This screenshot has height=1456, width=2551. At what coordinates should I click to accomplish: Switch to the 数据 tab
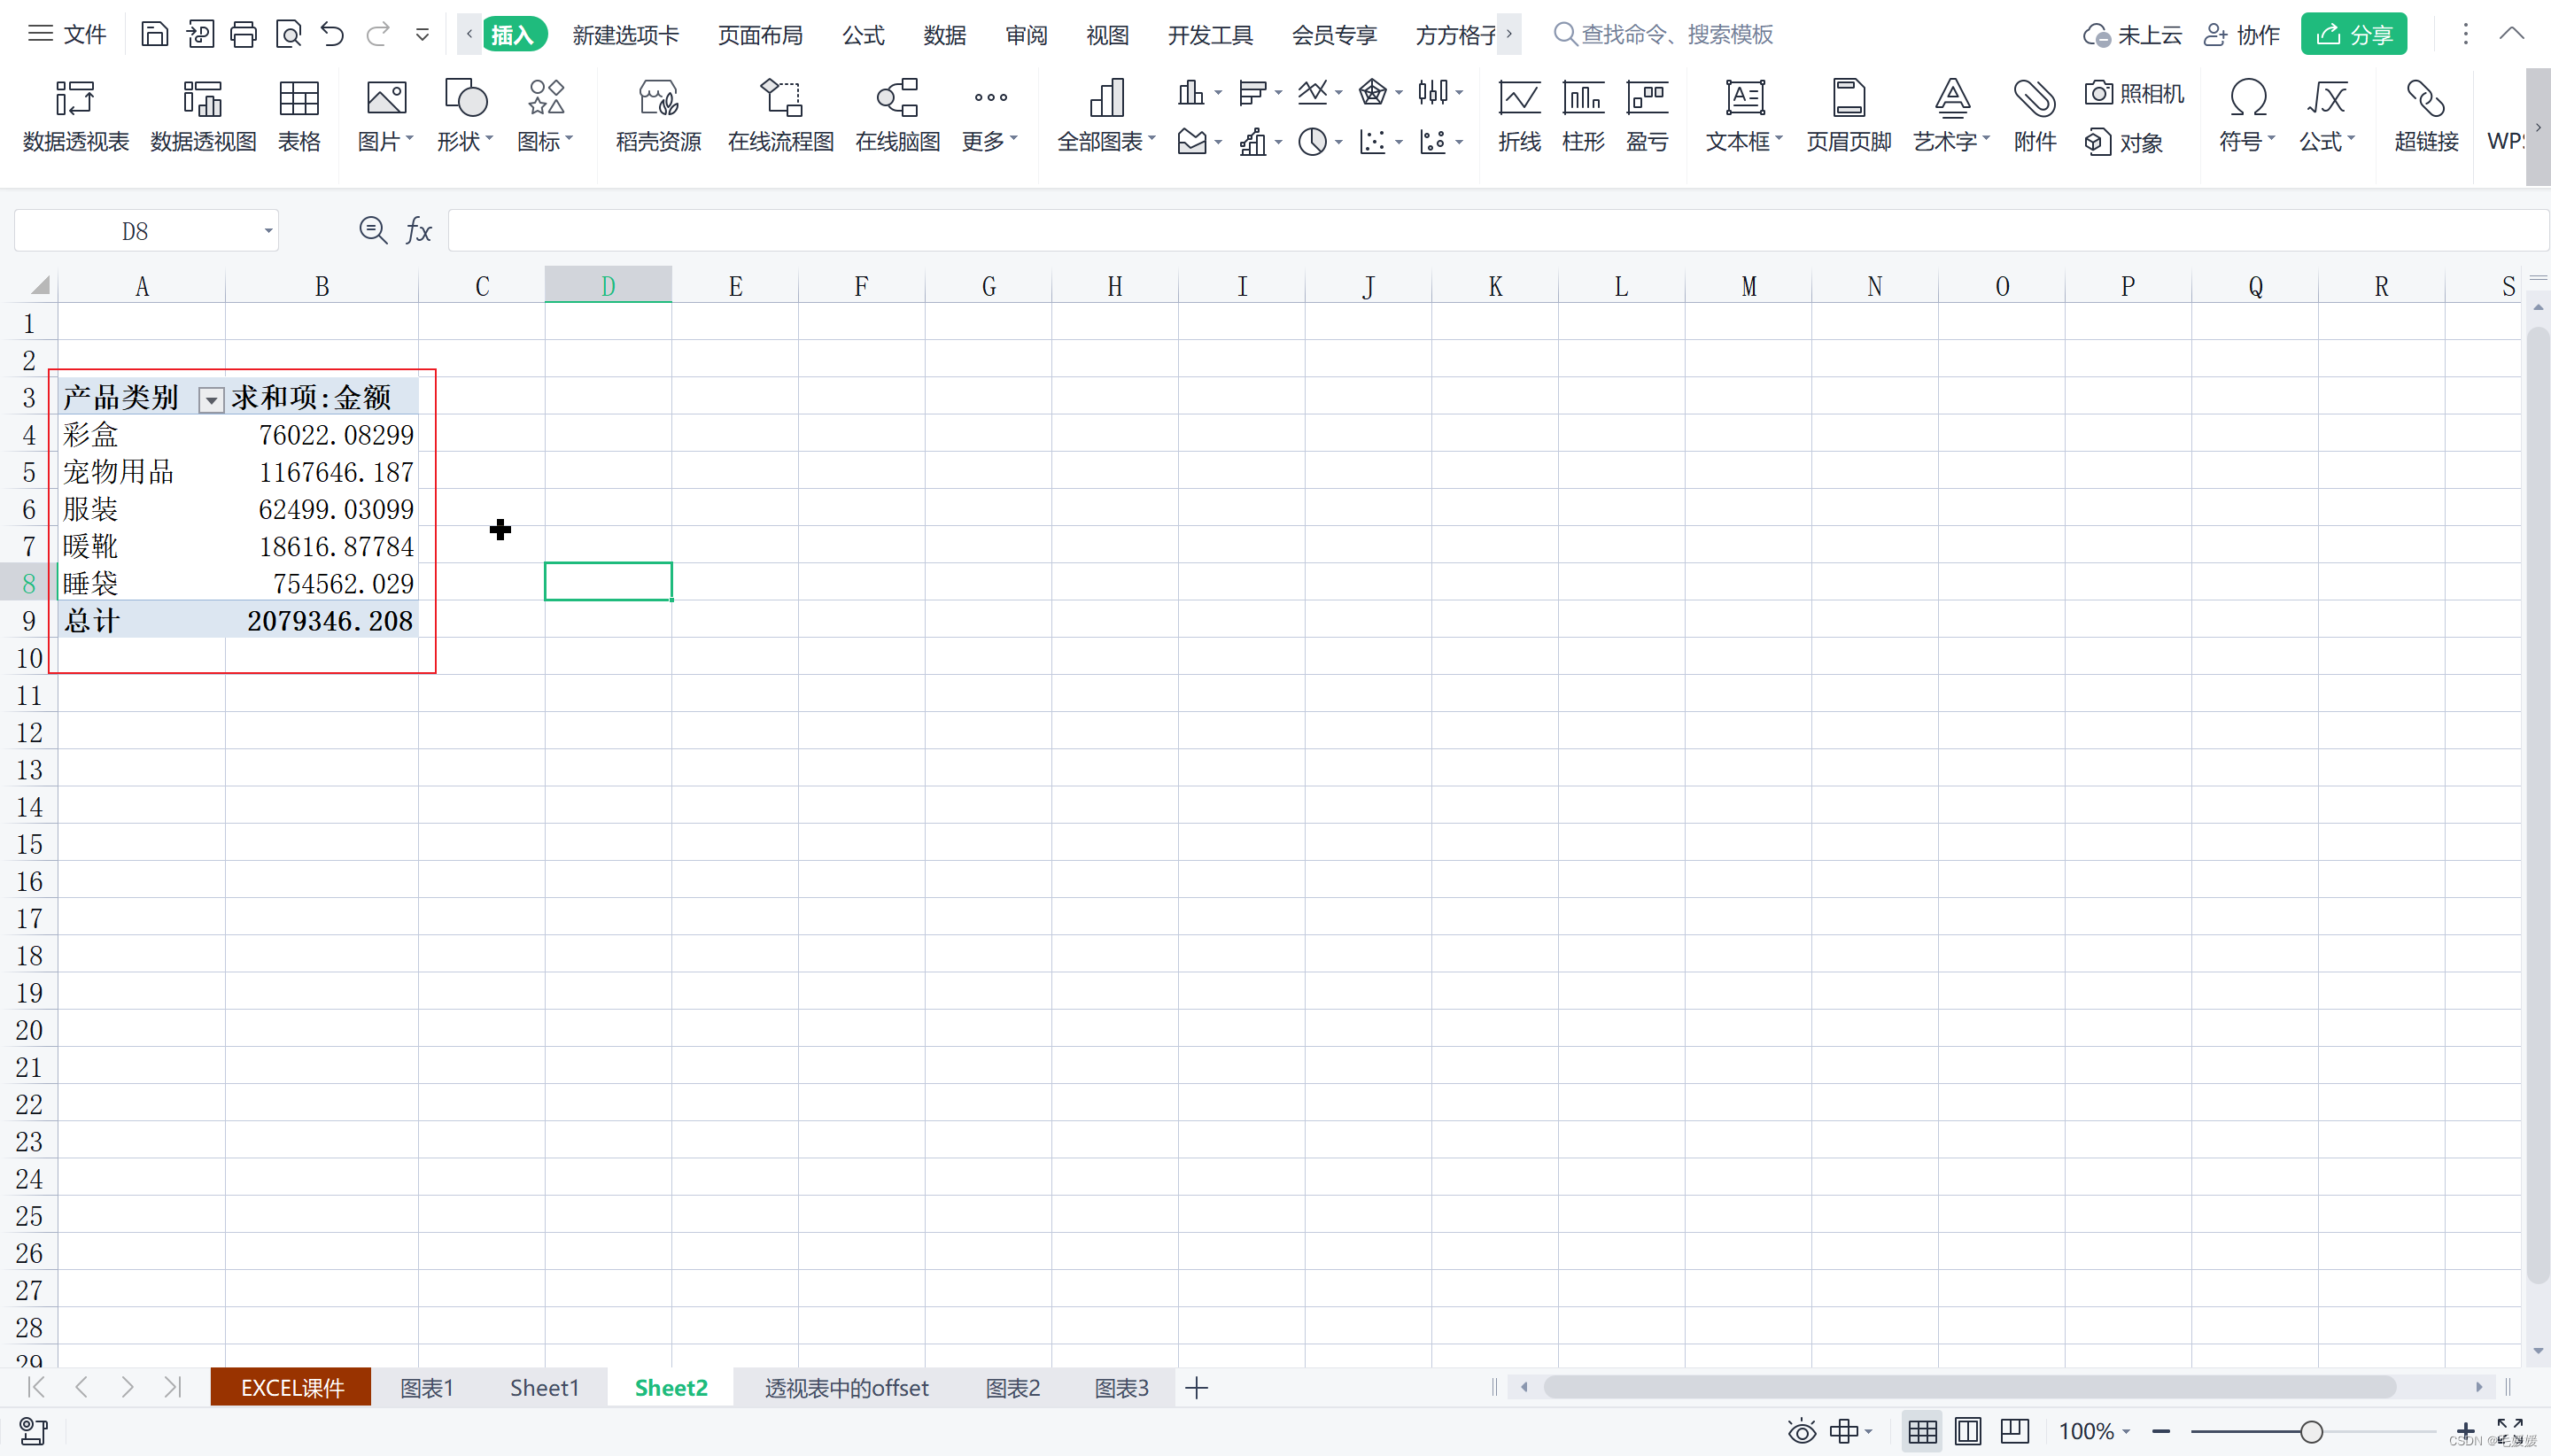[945, 35]
